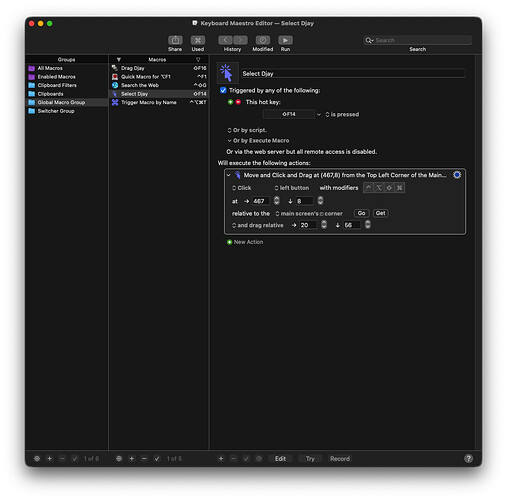The image size is (506, 500).
Task: Adjust the 467 horizontal stepper
Action: (276, 201)
